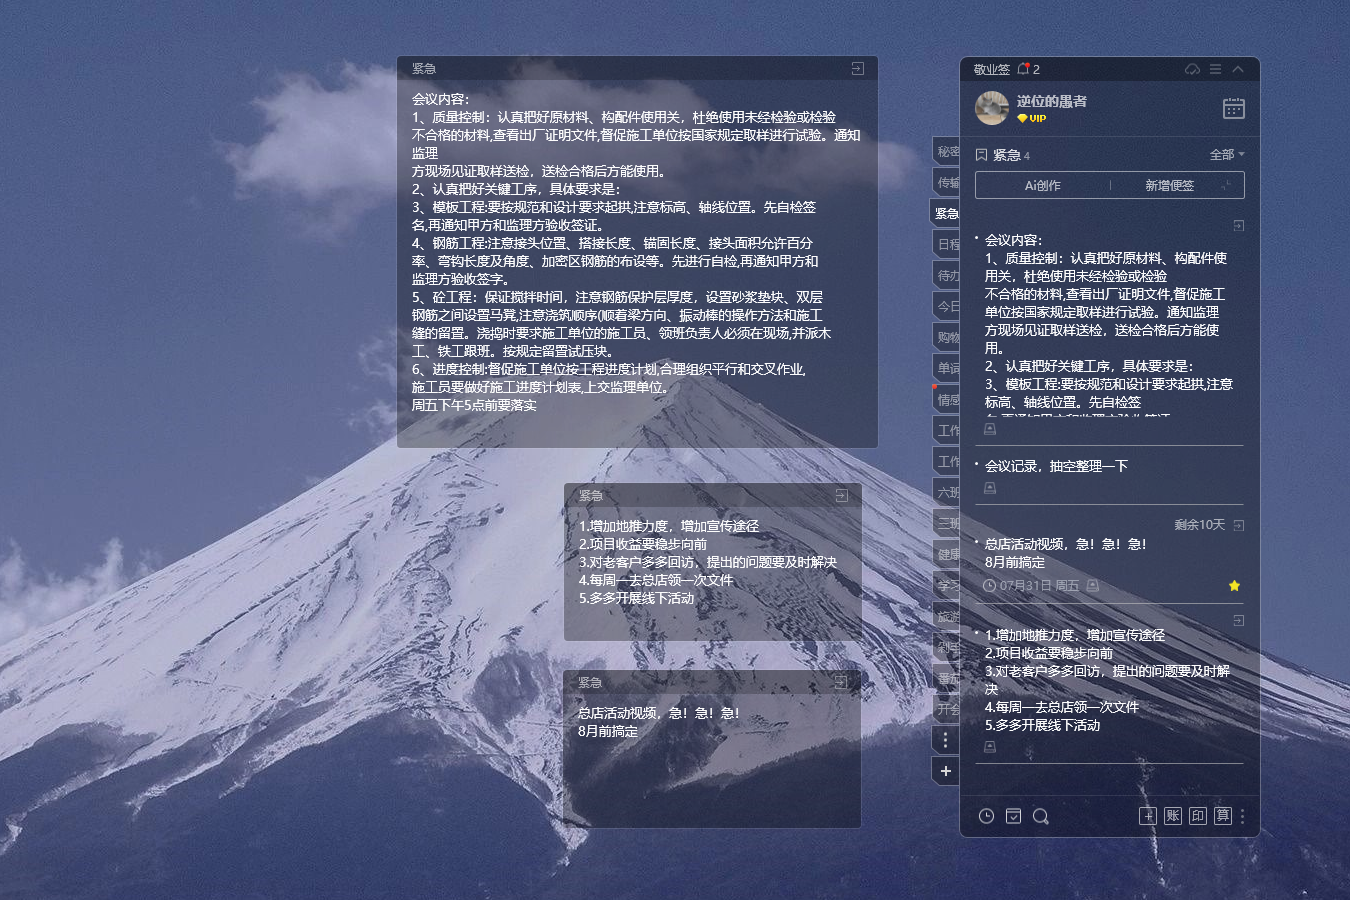
Task: Click the cloud sync icon
Action: [1192, 69]
